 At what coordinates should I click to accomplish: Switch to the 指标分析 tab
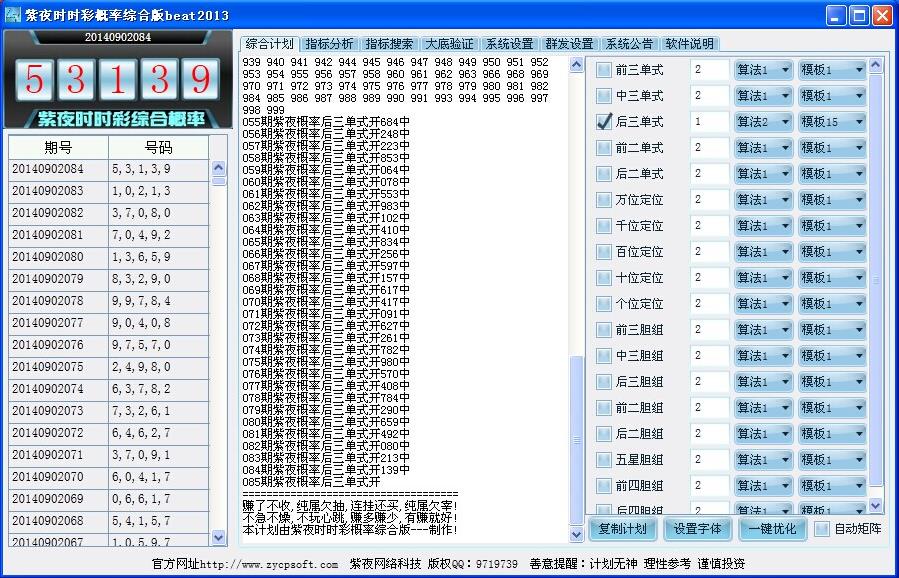[x=329, y=44]
